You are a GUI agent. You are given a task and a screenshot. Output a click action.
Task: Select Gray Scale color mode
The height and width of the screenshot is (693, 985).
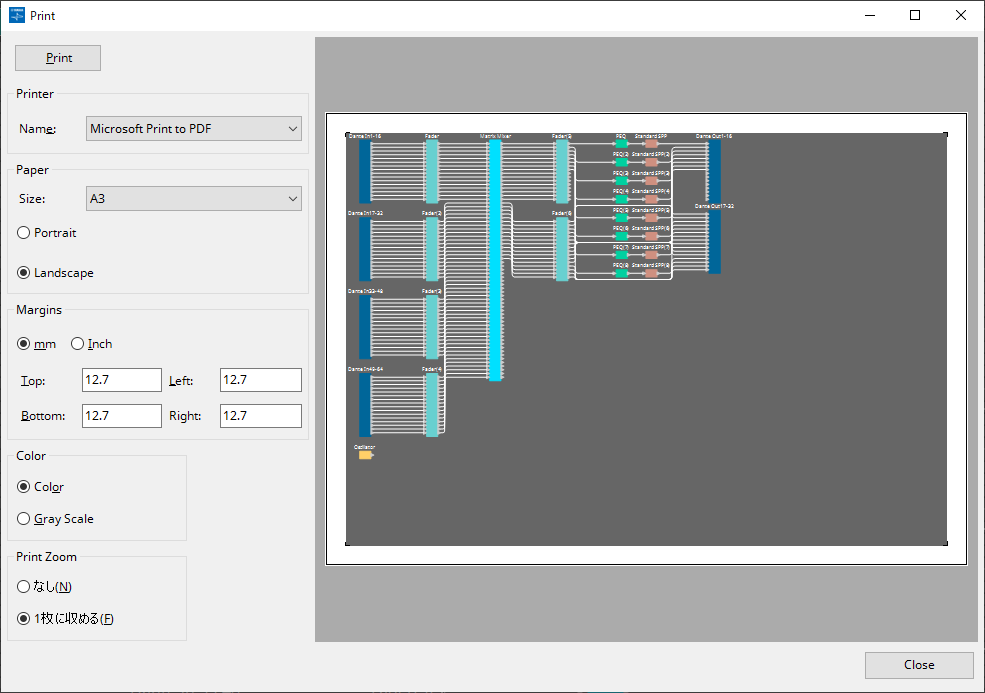coord(24,519)
